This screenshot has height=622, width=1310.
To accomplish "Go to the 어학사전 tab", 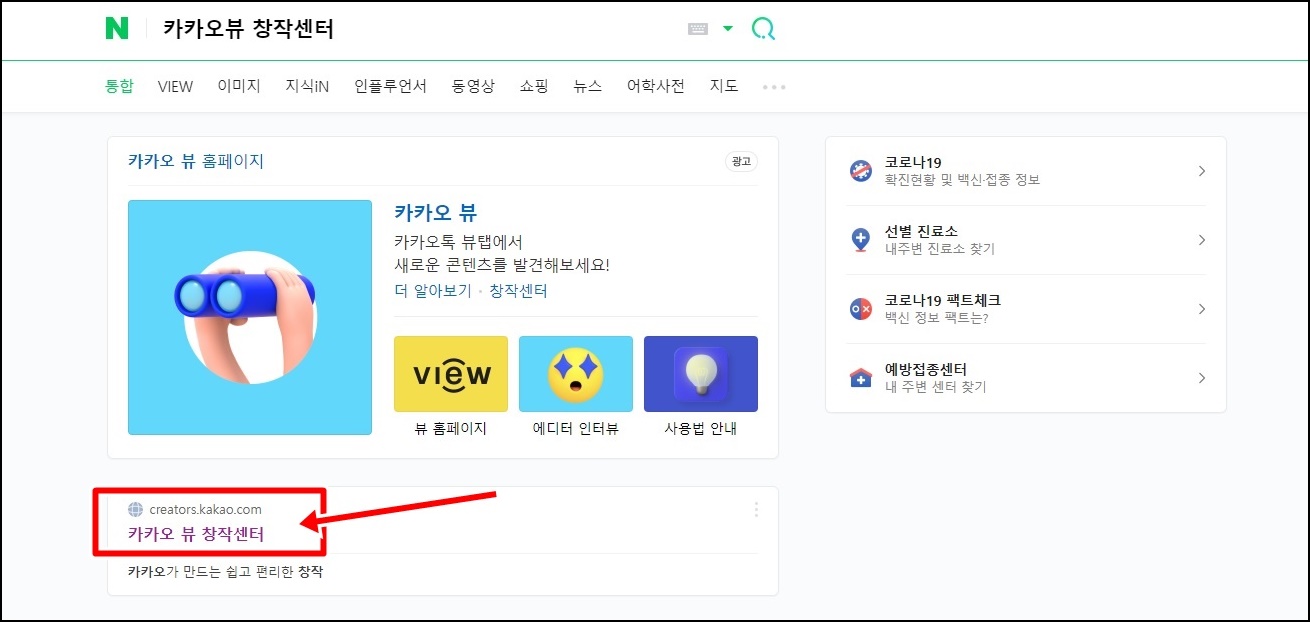I will pyautogui.click(x=655, y=86).
